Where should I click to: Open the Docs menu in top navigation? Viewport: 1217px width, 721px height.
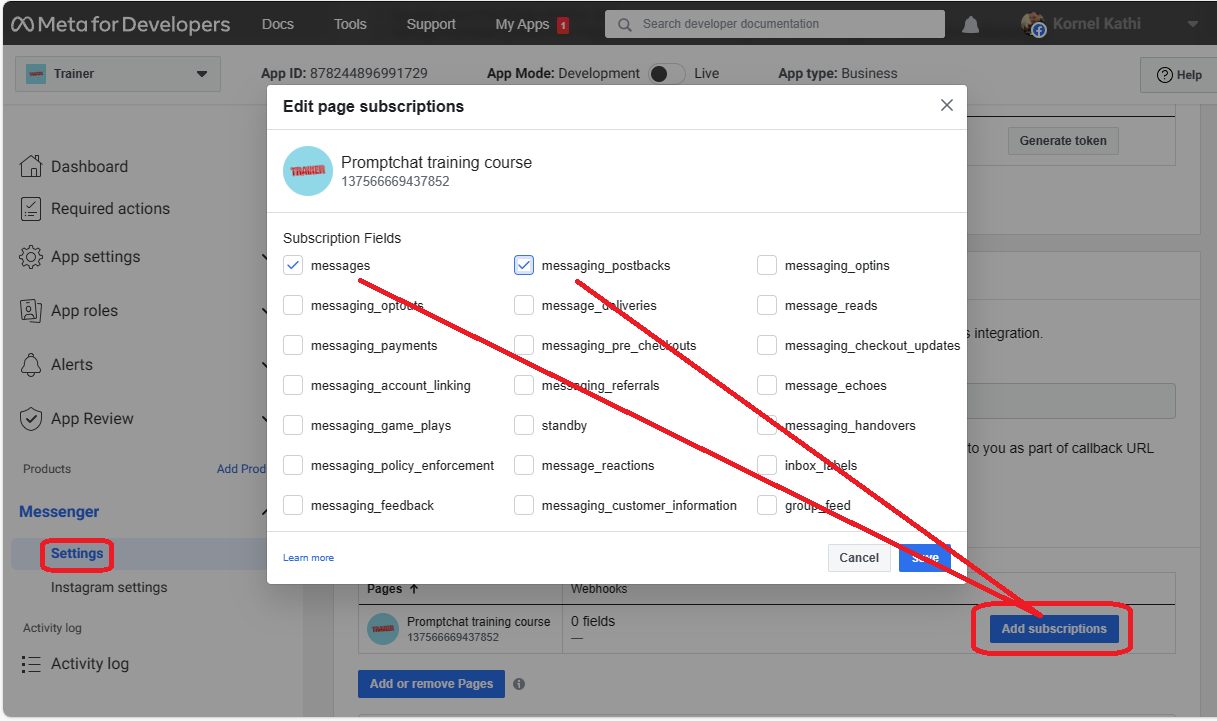point(277,24)
